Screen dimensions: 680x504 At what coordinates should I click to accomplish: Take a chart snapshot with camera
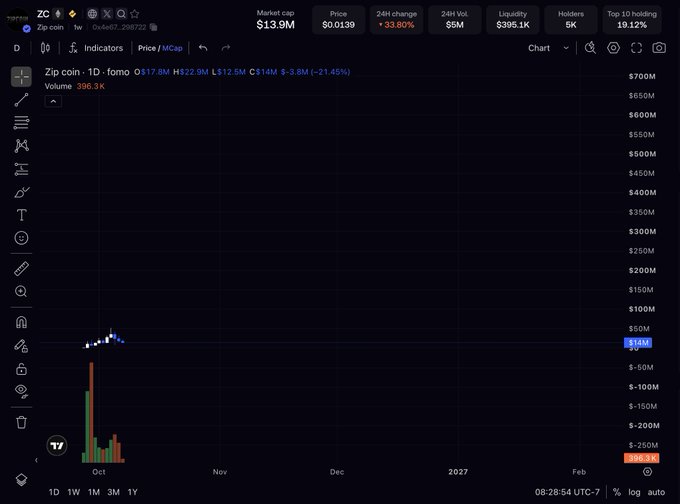click(x=659, y=48)
